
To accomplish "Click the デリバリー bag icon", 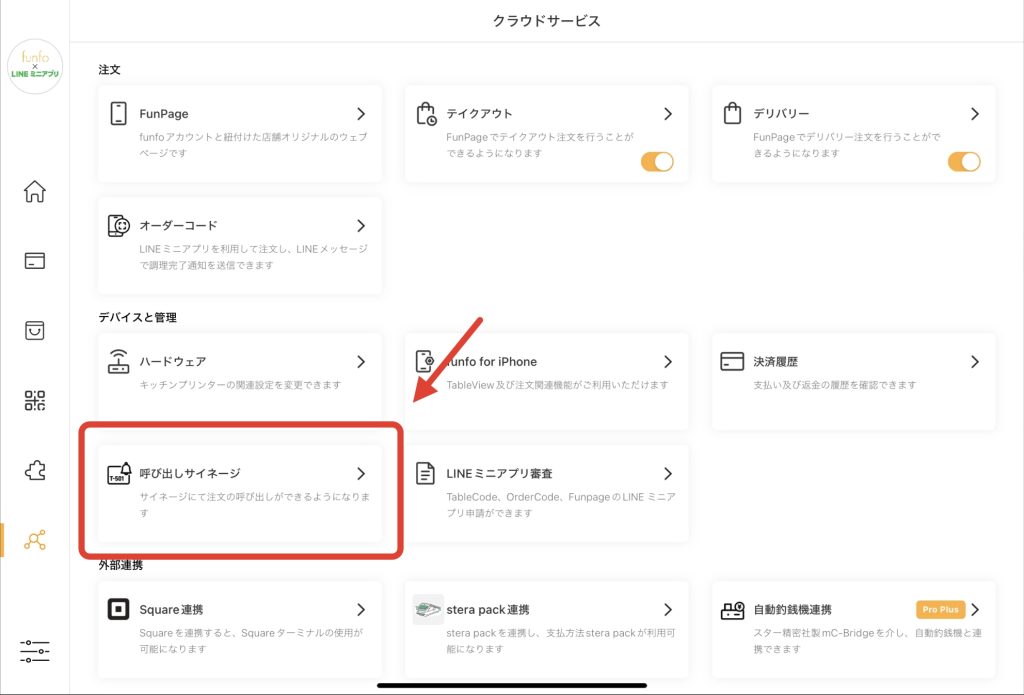I will pos(733,113).
